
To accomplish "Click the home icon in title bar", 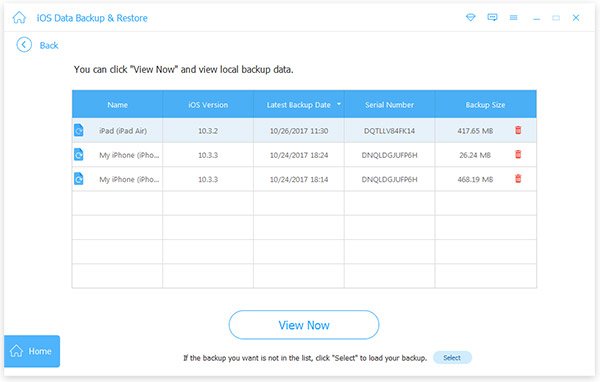I will click(x=19, y=18).
